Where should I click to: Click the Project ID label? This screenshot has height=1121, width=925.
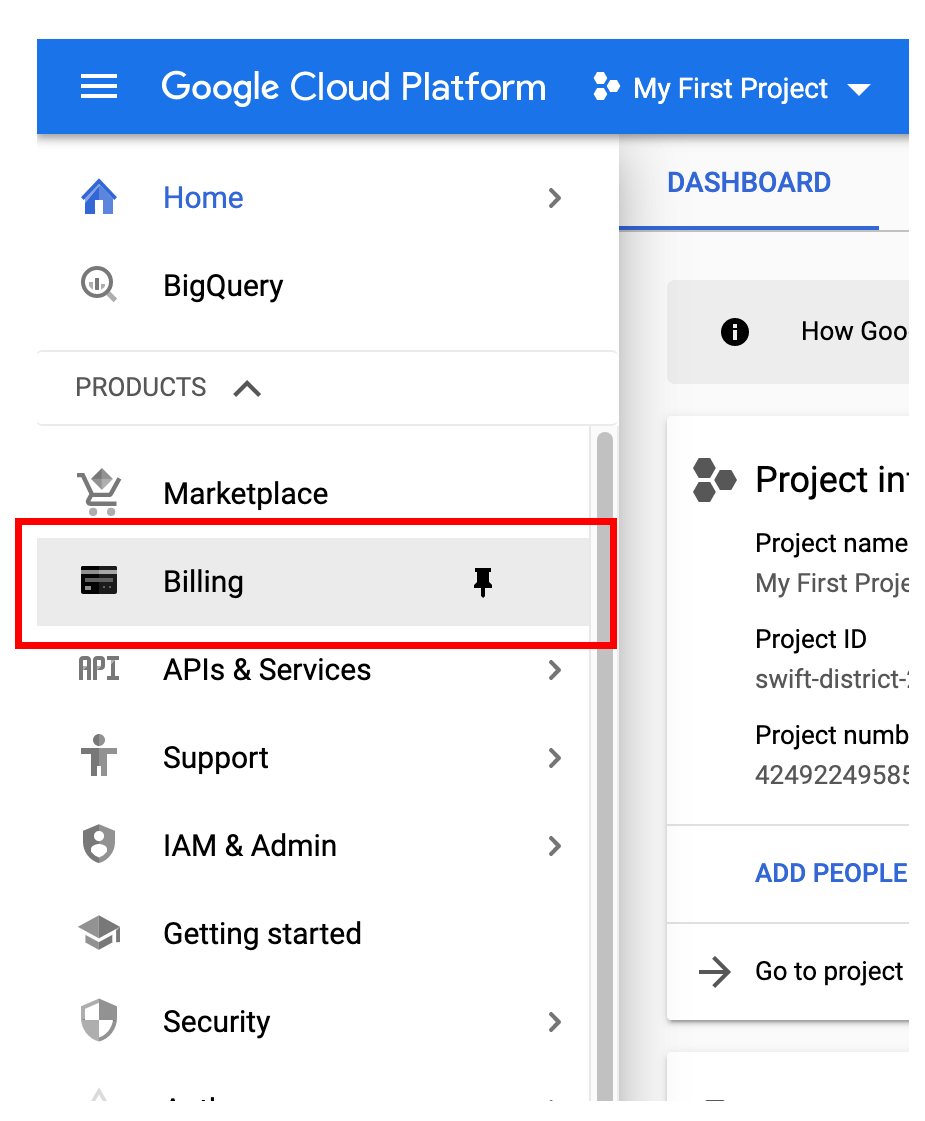coord(811,639)
